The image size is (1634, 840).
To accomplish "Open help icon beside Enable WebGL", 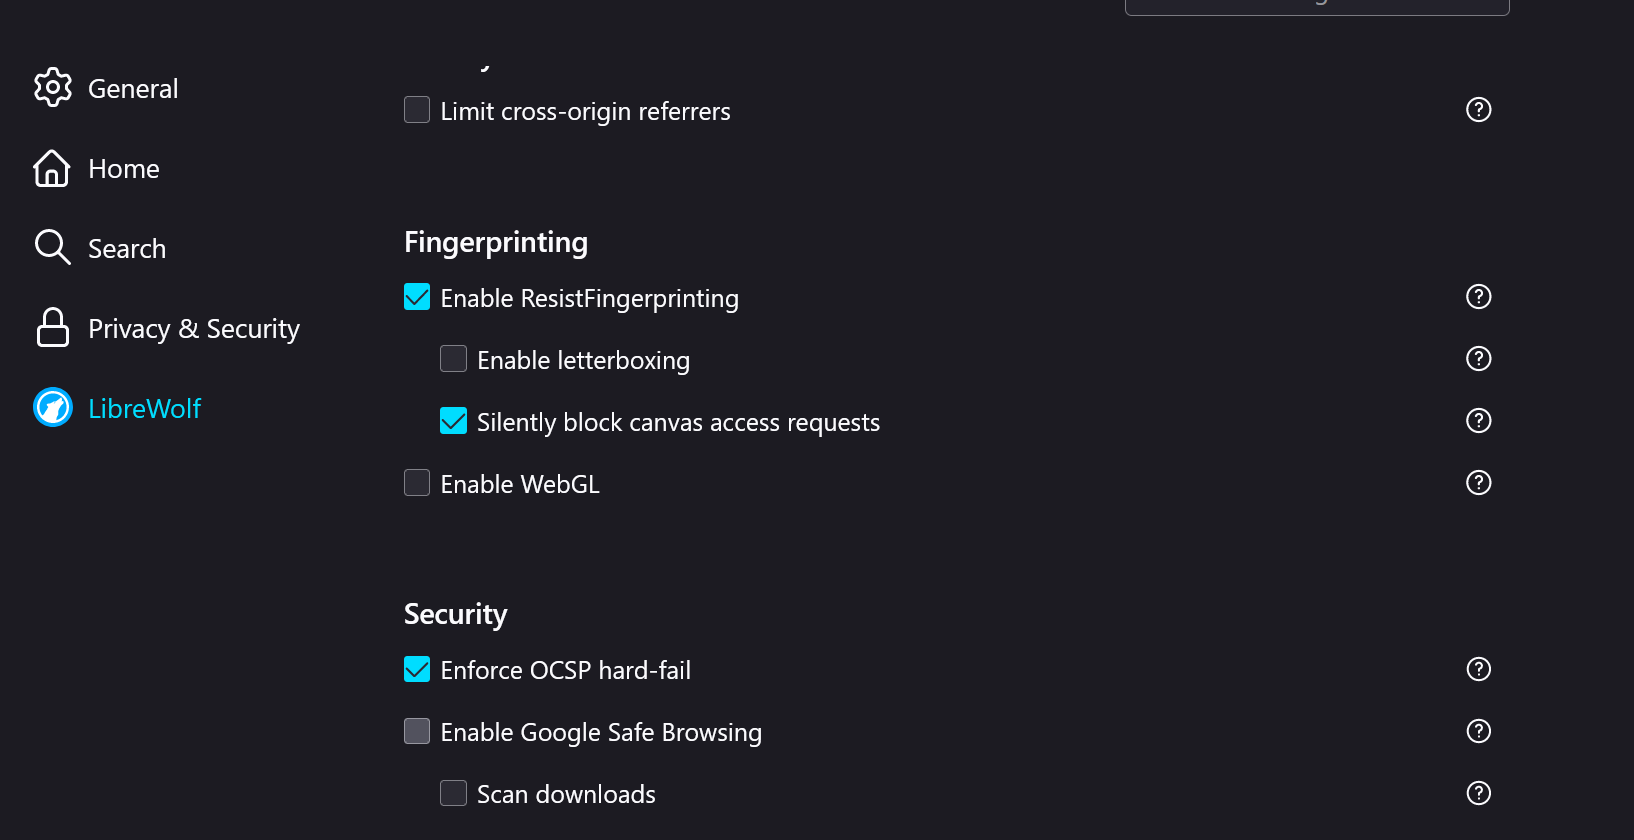I will 1478,483.
